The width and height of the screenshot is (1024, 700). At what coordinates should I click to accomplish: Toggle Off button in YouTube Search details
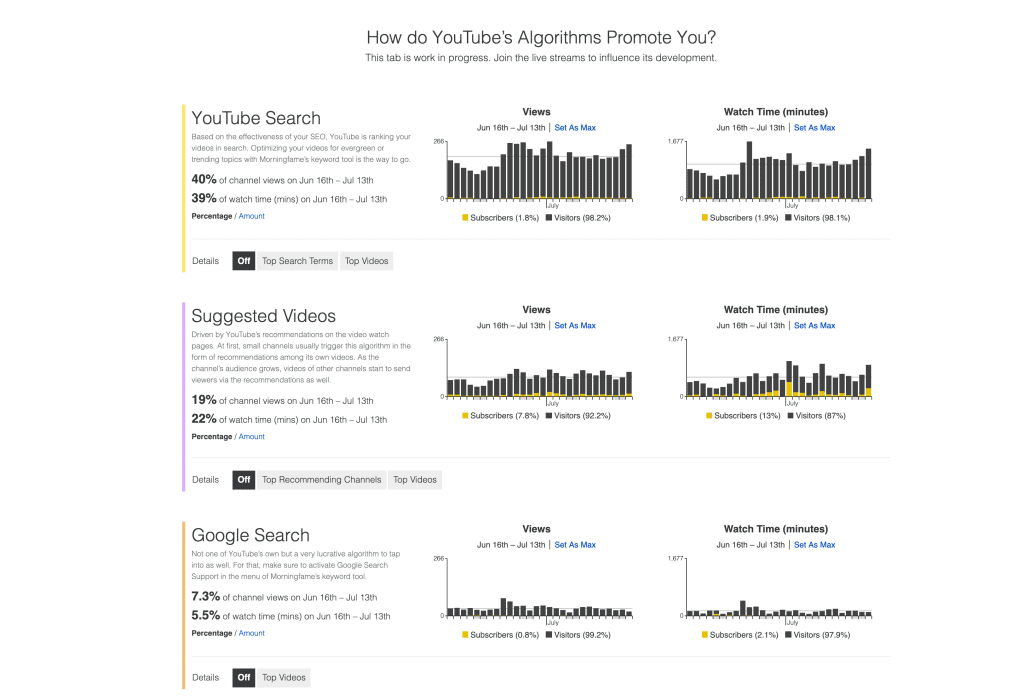[x=244, y=261]
